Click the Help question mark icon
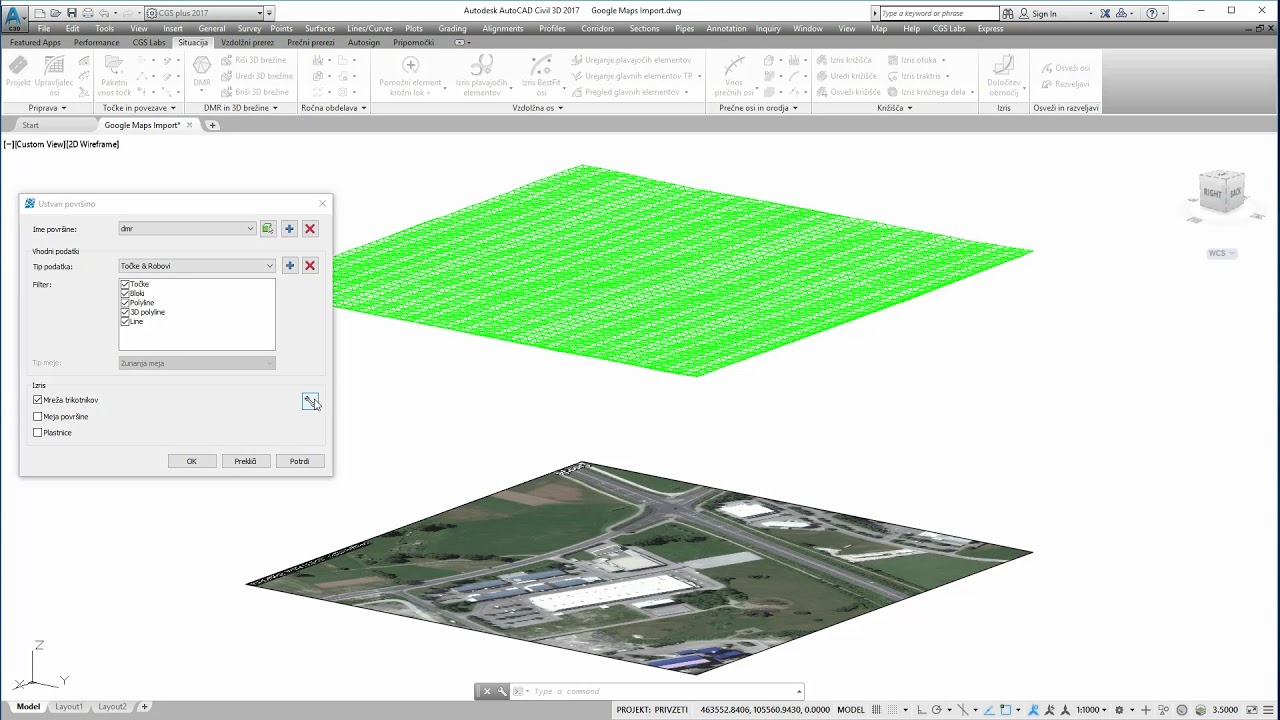This screenshot has width=1280, height=720. click(x=1152, y=13)
